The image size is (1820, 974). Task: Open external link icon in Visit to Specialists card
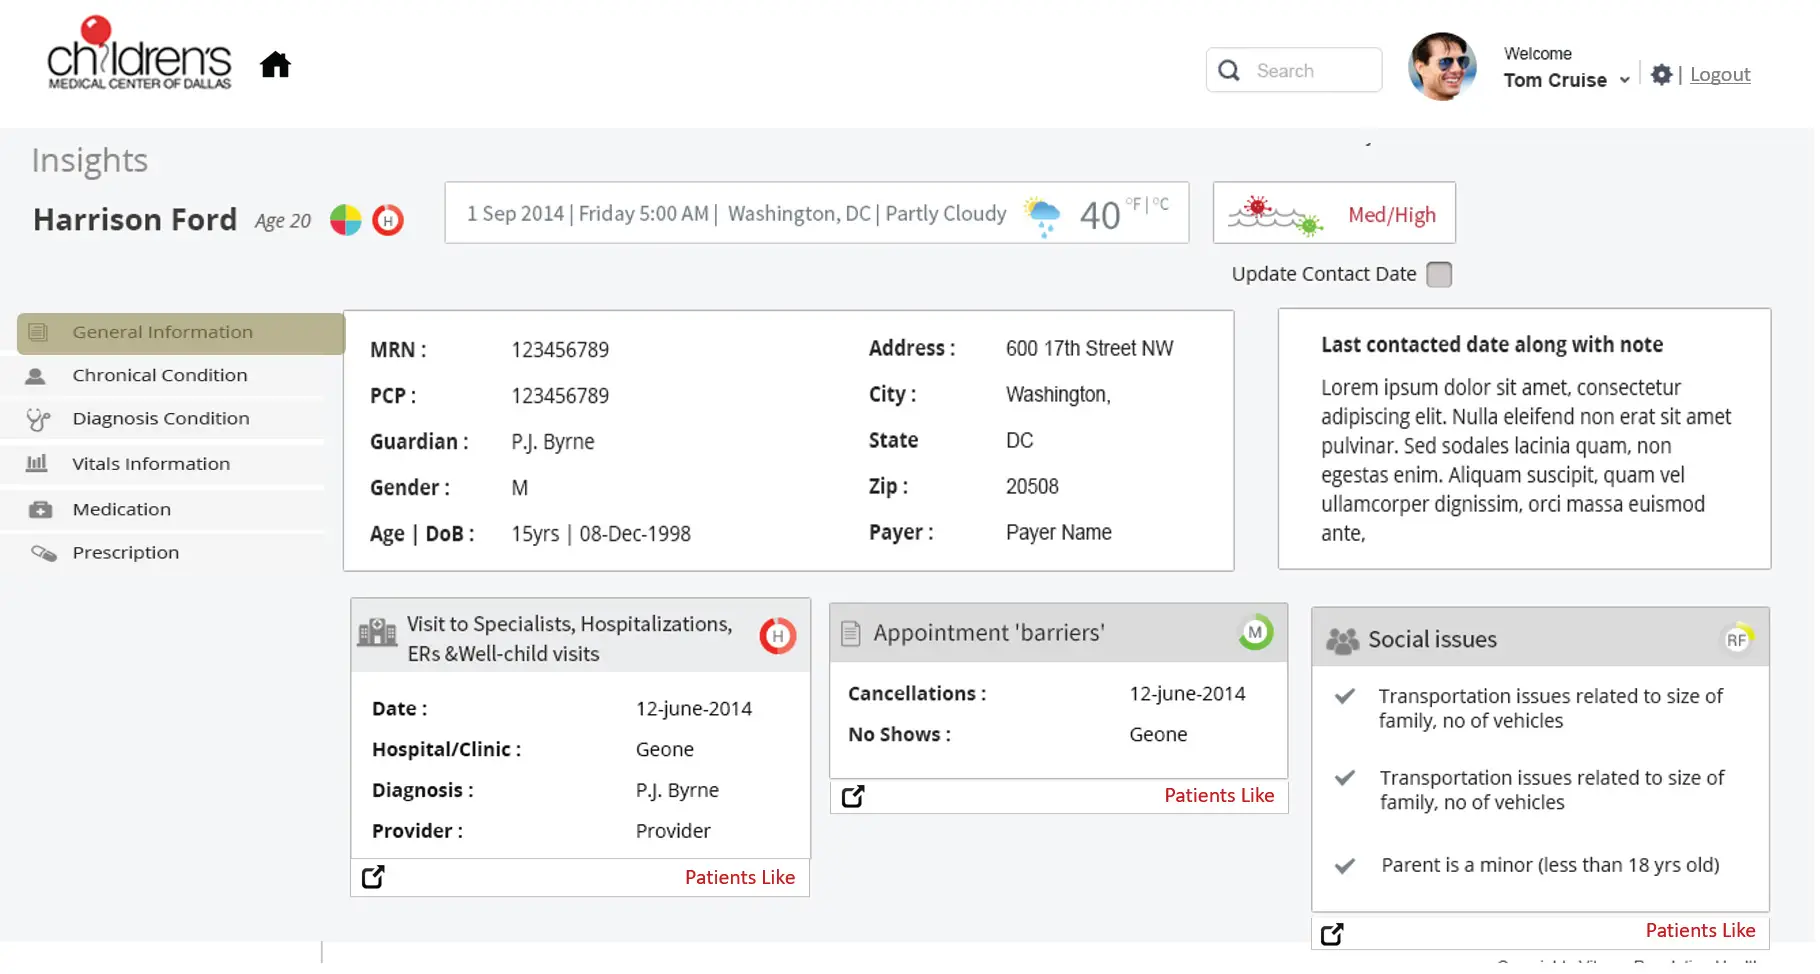[x=373, y=877]
